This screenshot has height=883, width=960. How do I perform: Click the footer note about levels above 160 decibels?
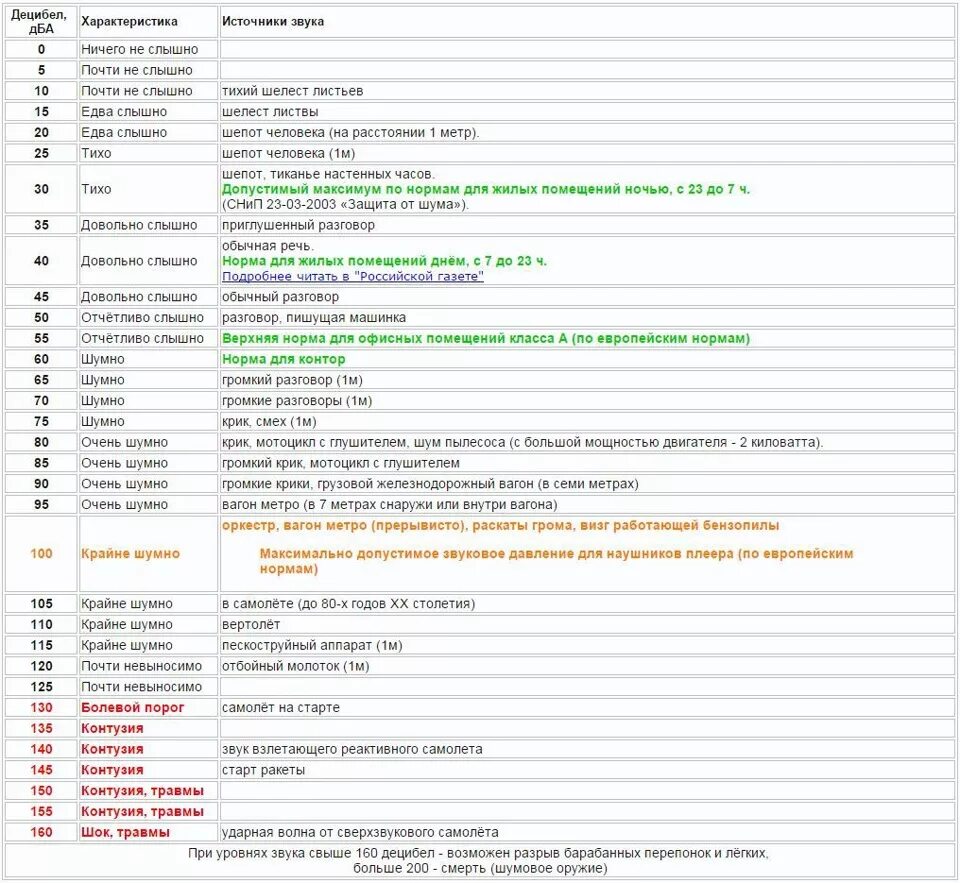pos(479,861)
